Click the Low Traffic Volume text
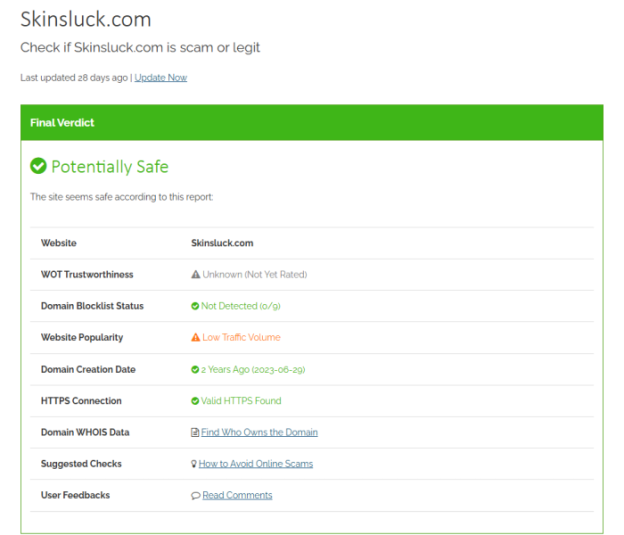This screenshot has height=535, width=624. (x=242, y=338)
